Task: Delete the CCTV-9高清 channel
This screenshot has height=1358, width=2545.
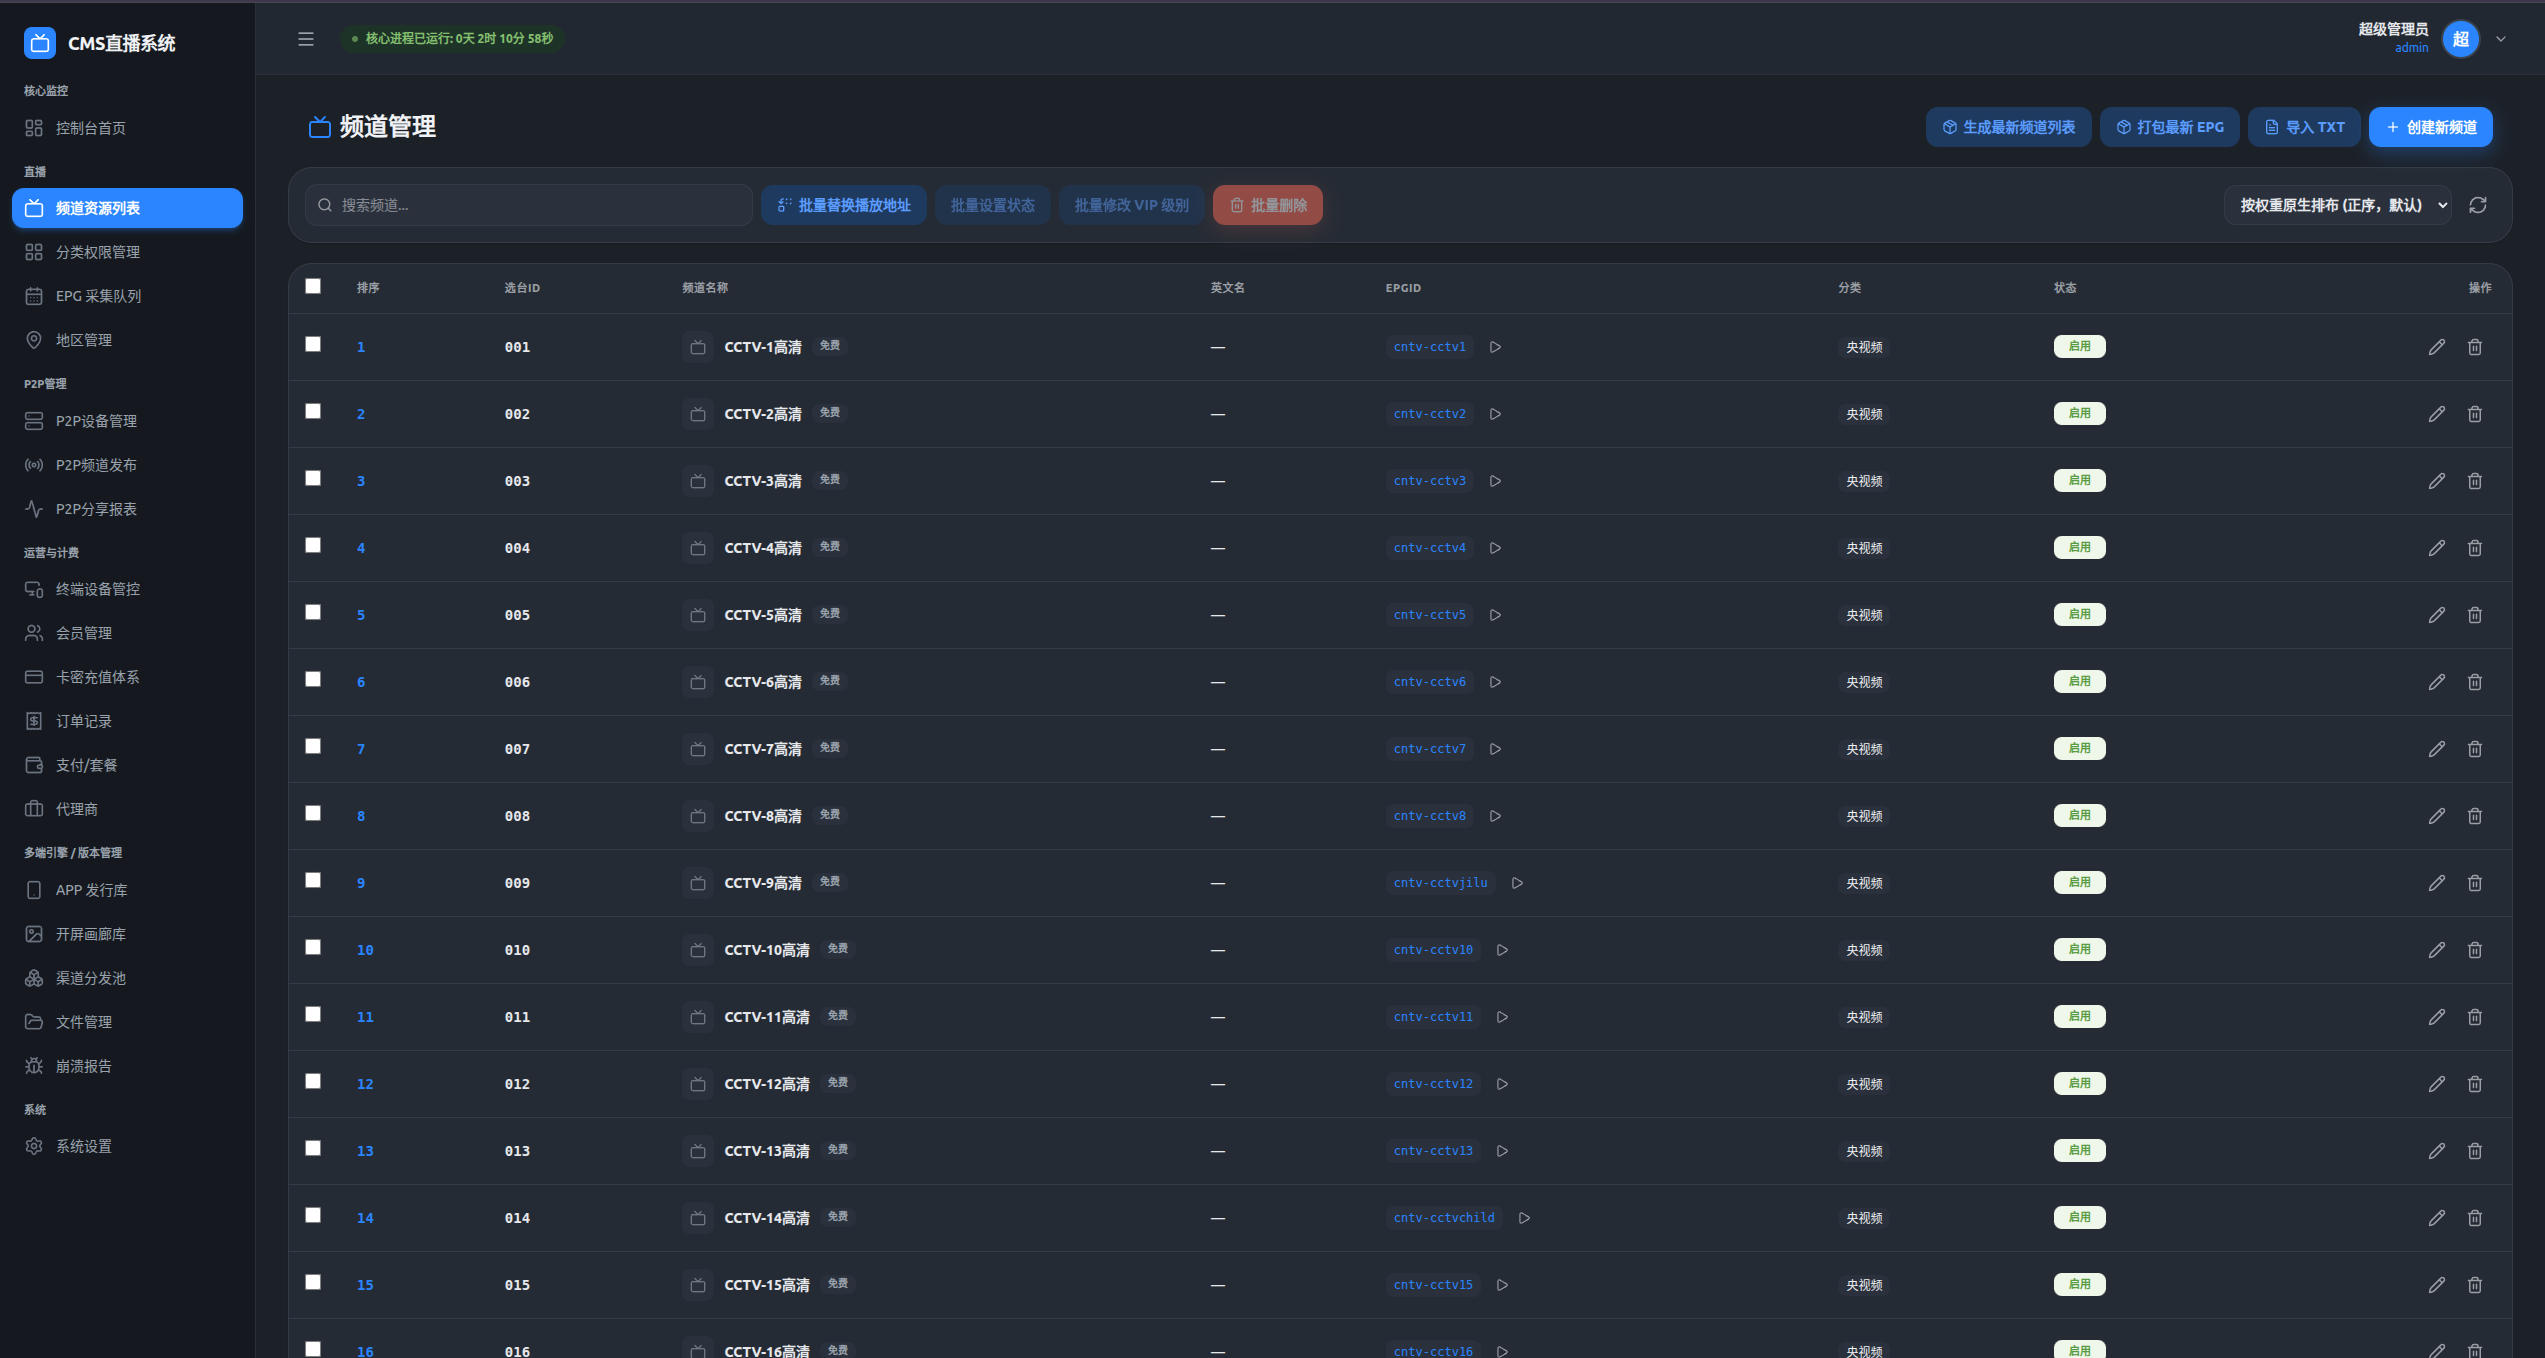Action: [x=2475, y=883]
